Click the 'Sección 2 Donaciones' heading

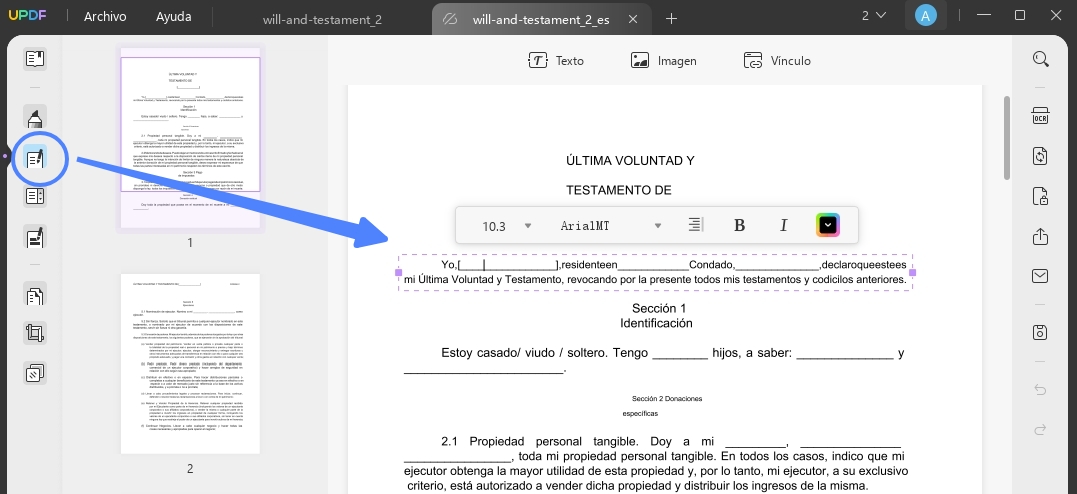(x=667, y=398)
